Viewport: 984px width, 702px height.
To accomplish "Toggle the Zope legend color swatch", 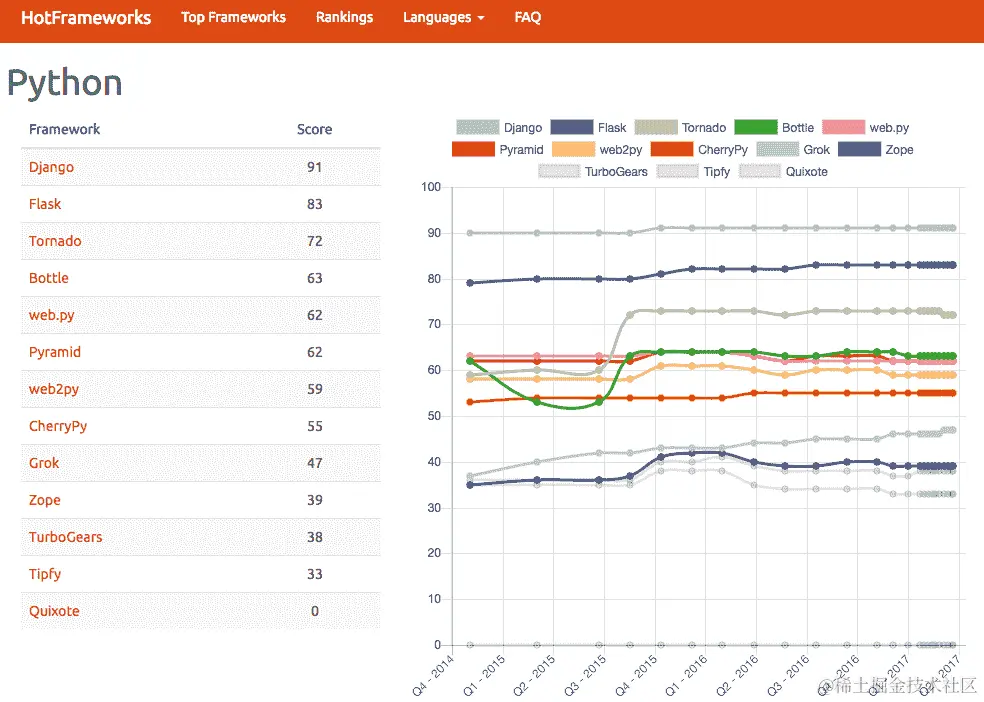I will pyautogui.click(x=859, y=149).
